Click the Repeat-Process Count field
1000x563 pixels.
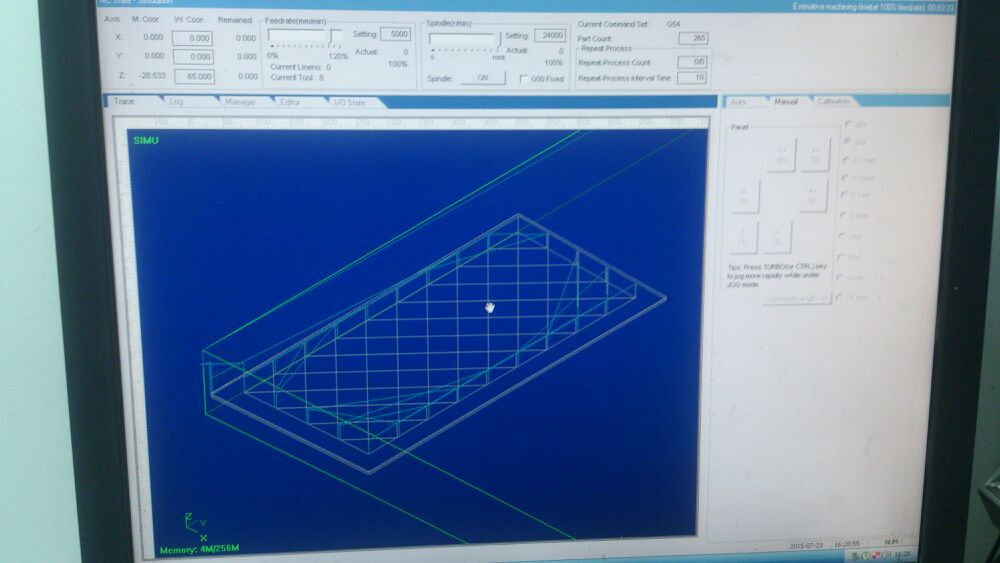[x=691, y=62]
